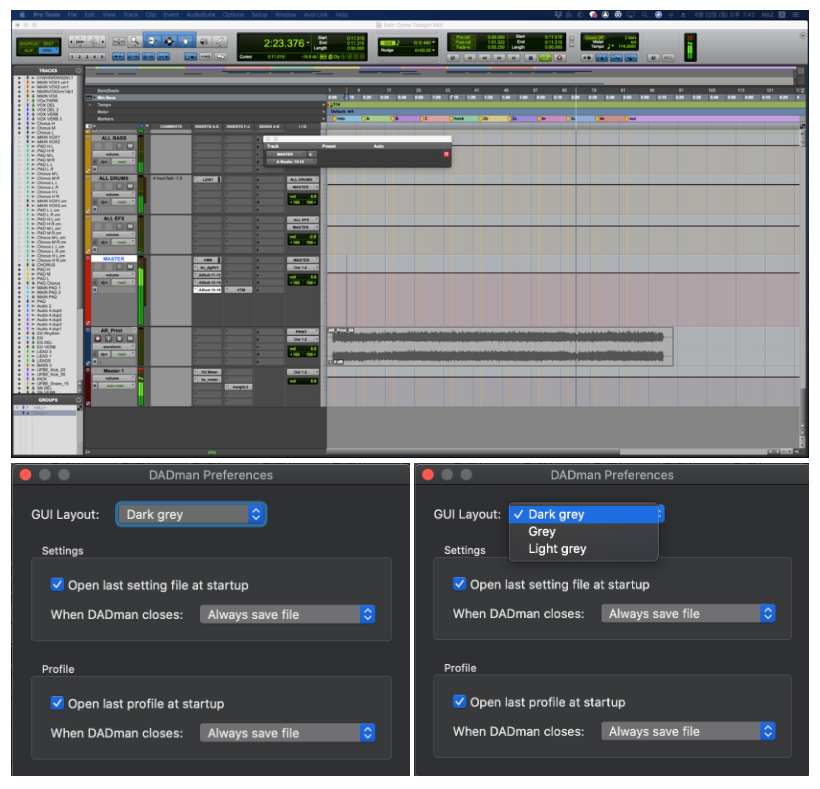This screenshot has width=820, height=789.
Task: Open Profile 'When DADman closes' dropdown in left window
Action: [288, 733]
